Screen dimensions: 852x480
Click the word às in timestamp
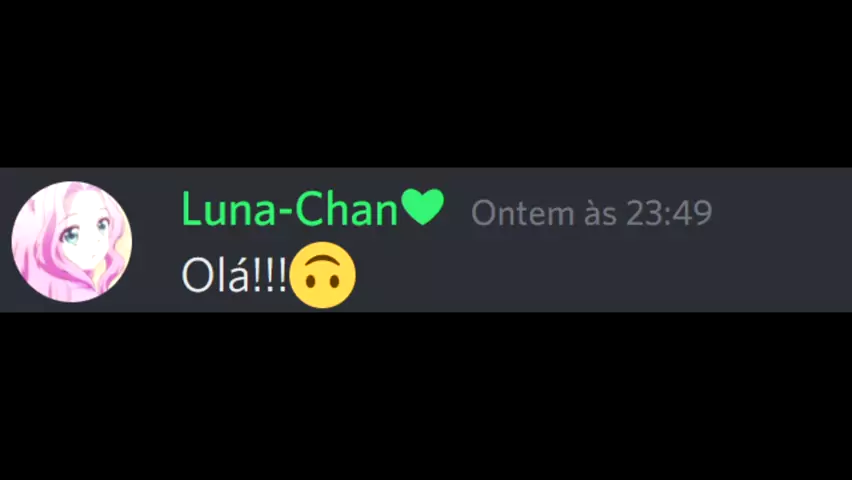click(x=600, y=213)
